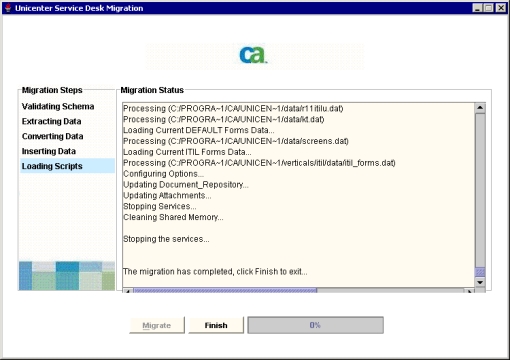This screenshot has height=360, width=510.
Task: Click 'Updating Attachments...' log line
Action: click(x=167, y=195)
